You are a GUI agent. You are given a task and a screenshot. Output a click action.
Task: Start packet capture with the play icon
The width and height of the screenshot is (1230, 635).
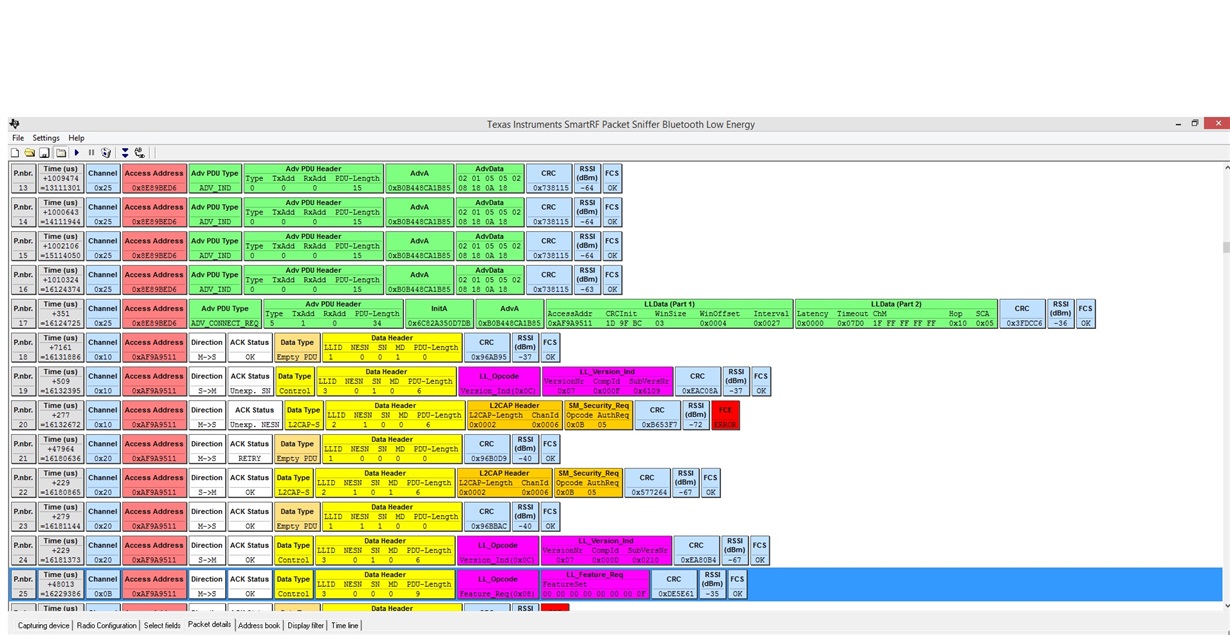pos(77,153)
